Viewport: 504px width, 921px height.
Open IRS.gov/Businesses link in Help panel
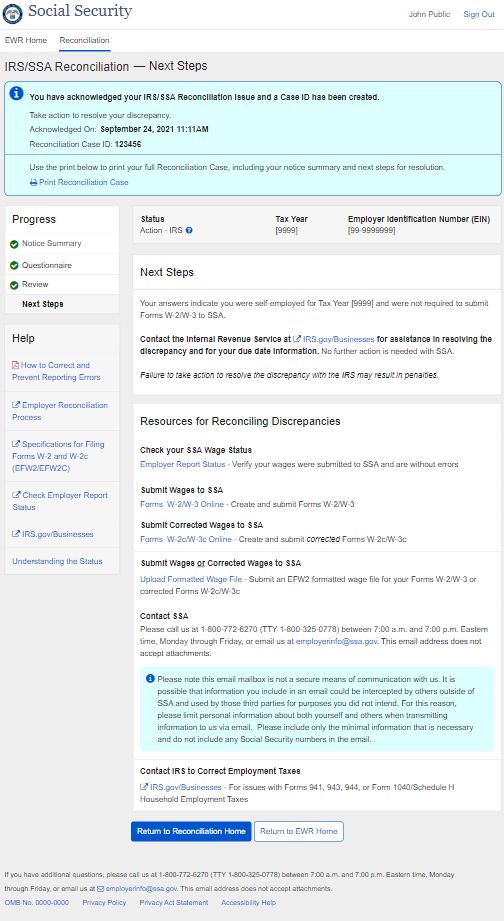coord(58,535)
